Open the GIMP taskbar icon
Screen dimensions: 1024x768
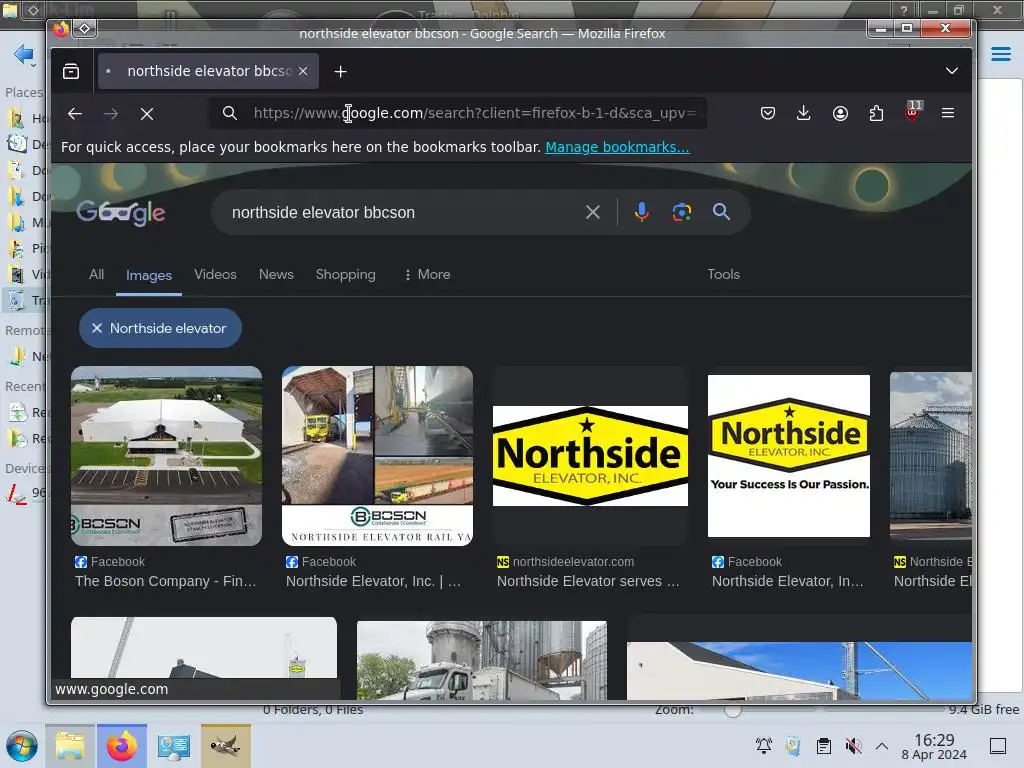tap(225, 746)
